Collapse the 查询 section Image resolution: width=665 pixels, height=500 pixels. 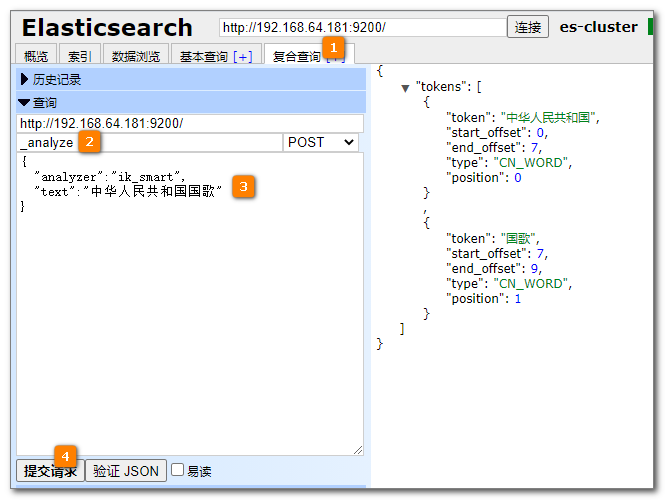click(x=191, y=102)
